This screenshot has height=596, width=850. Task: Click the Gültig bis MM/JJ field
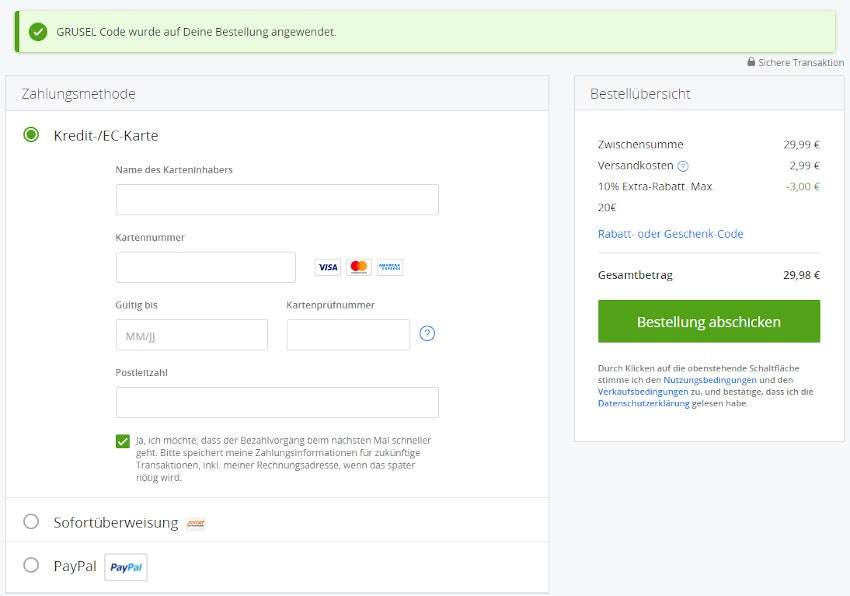192,334
